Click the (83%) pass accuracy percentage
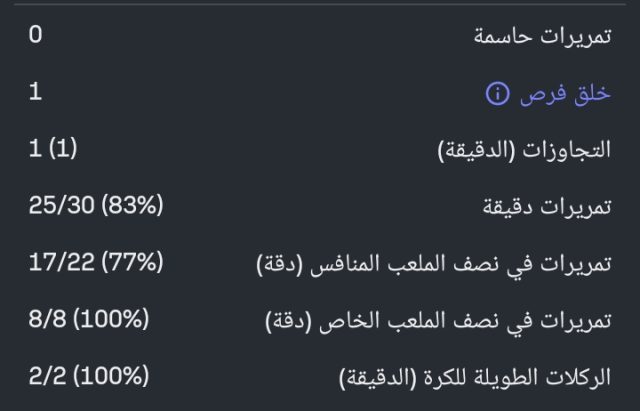This screenshot has height=411, width=640. point(131,207)
